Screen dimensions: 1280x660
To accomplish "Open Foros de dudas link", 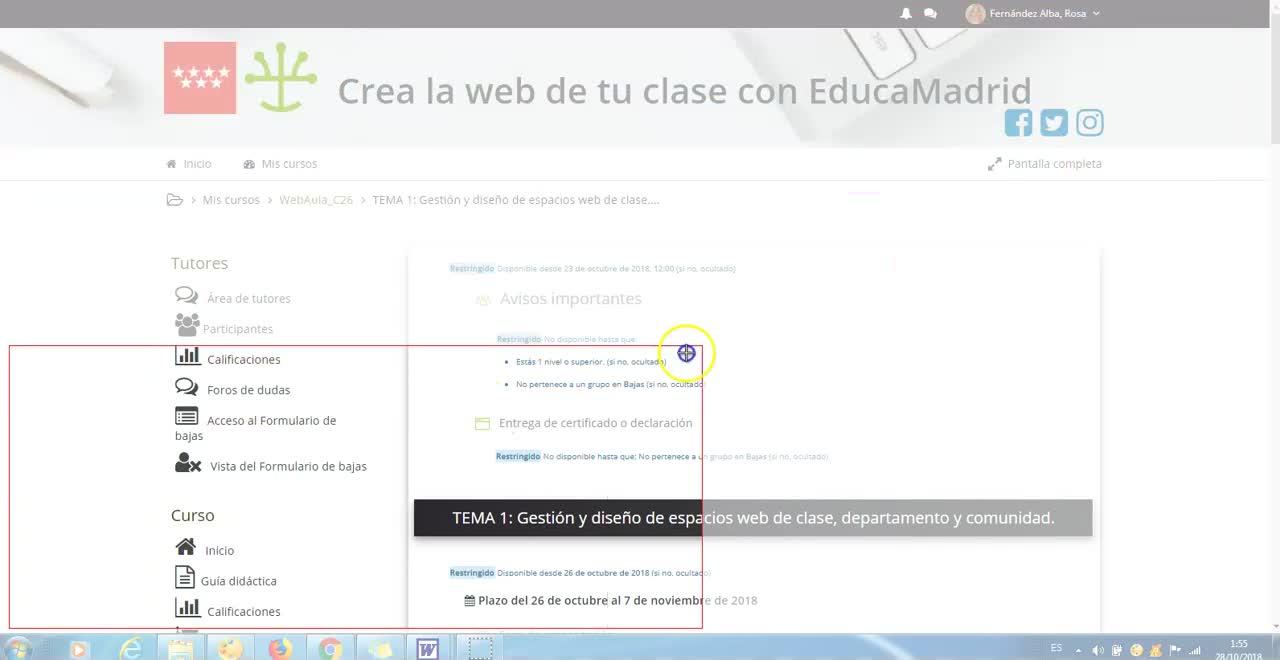I will point(249,390).
